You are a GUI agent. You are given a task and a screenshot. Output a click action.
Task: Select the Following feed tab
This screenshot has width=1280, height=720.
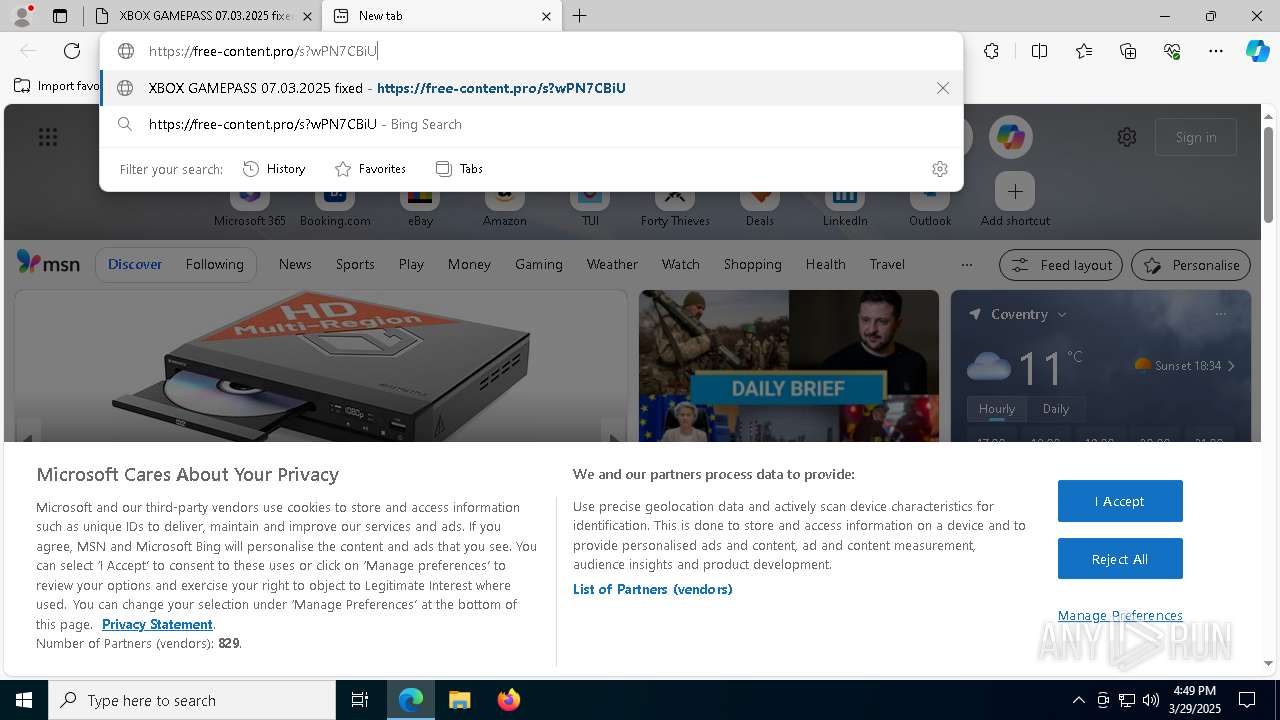(214, 264)
